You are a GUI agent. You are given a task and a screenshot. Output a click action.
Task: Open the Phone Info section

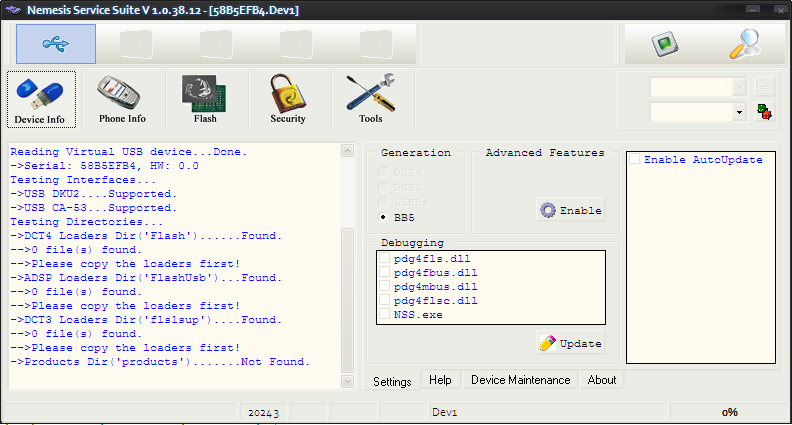(122, 99)
